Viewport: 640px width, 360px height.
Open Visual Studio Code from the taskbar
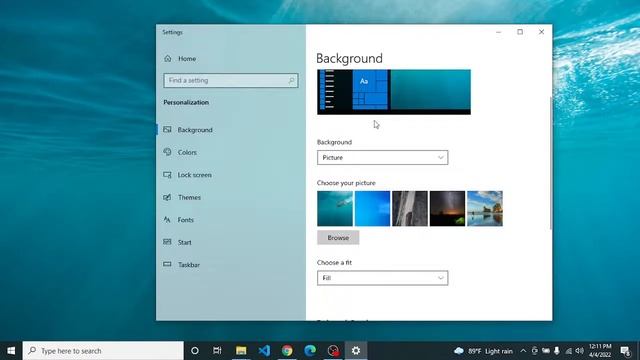[x=264, y=351]
